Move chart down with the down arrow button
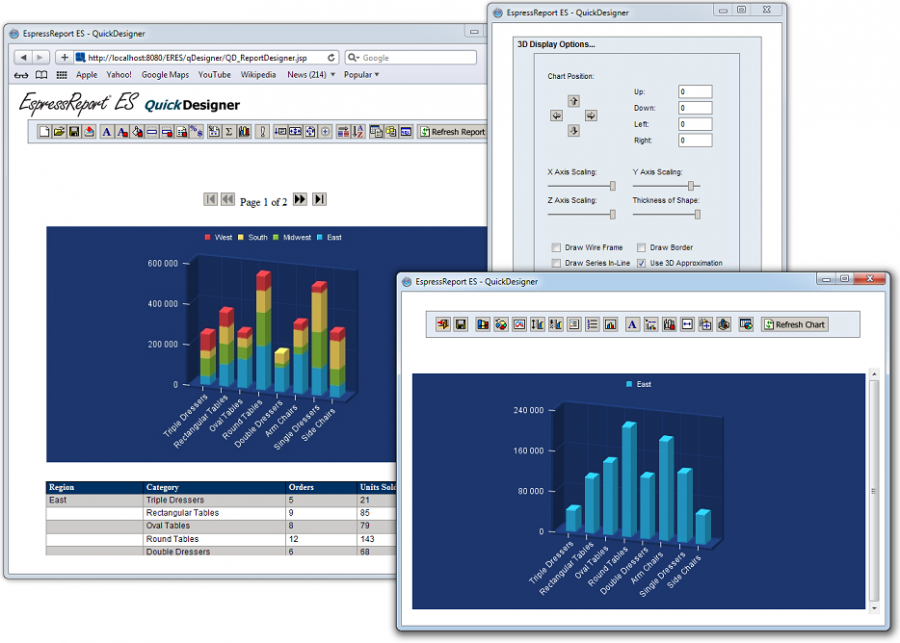 point(573,131)
